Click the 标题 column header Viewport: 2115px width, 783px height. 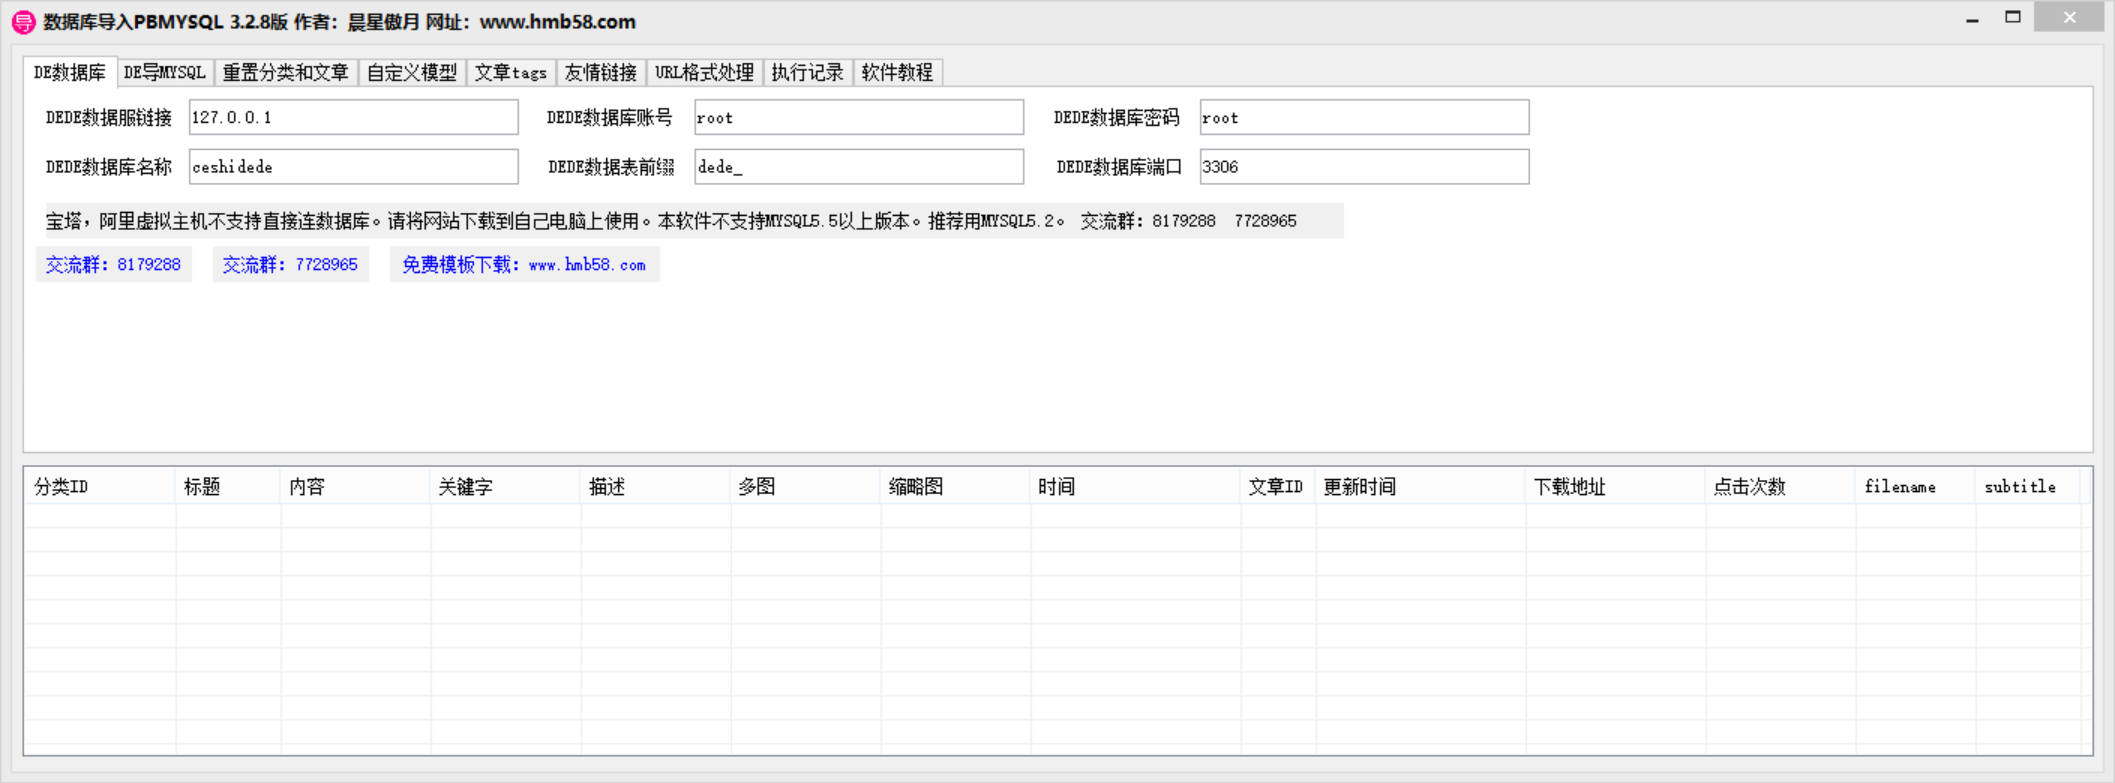click(229, 487)
